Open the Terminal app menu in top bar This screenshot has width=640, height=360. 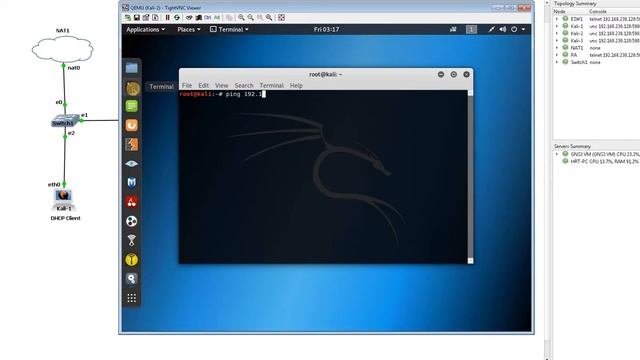pyautogui.click(x=229, y=29)
